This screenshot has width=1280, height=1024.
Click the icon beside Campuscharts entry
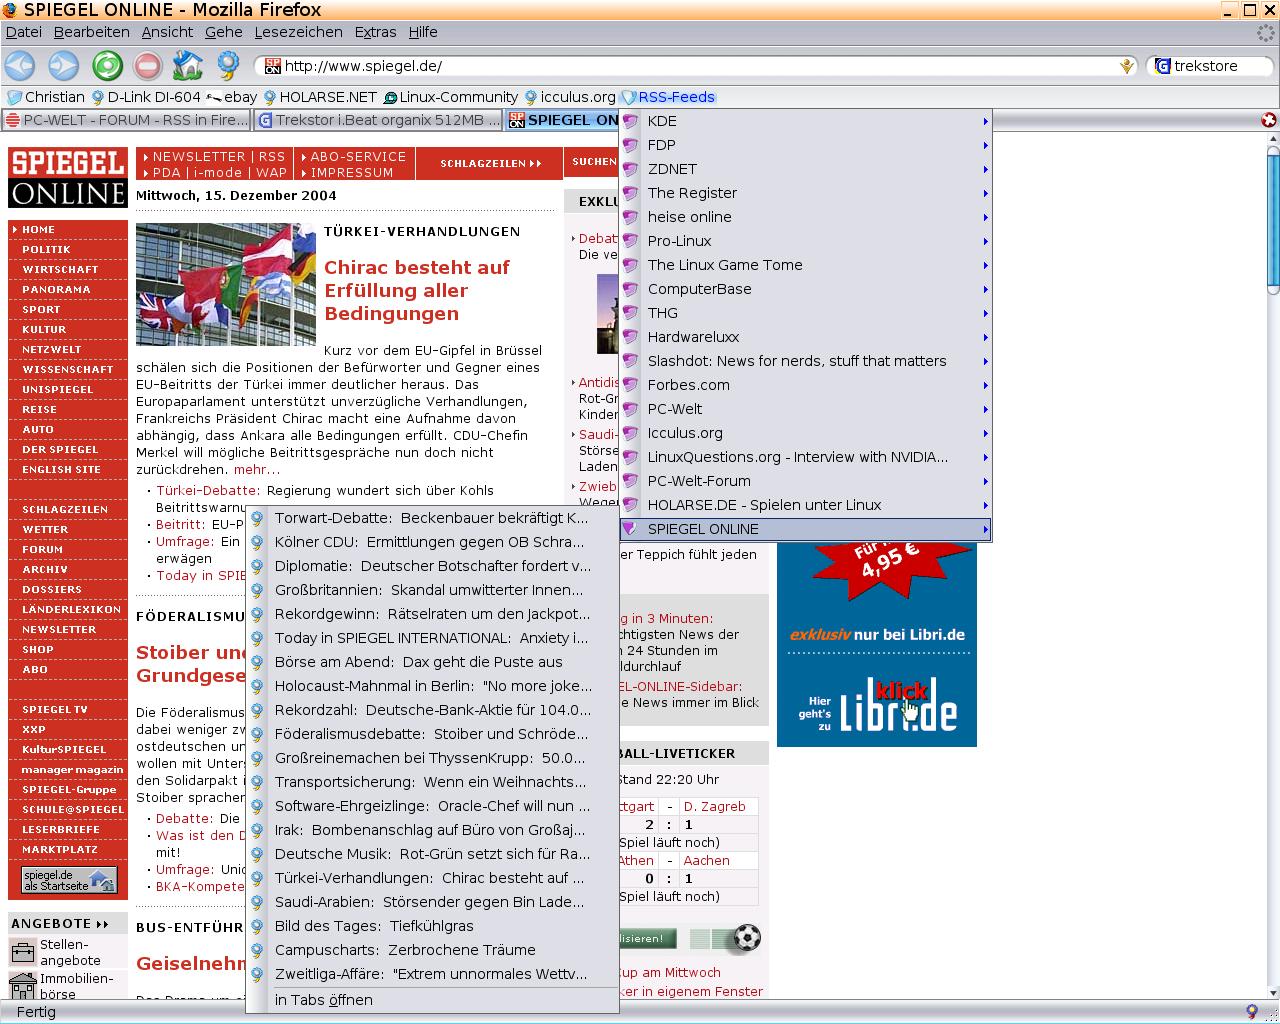(257, 950)
